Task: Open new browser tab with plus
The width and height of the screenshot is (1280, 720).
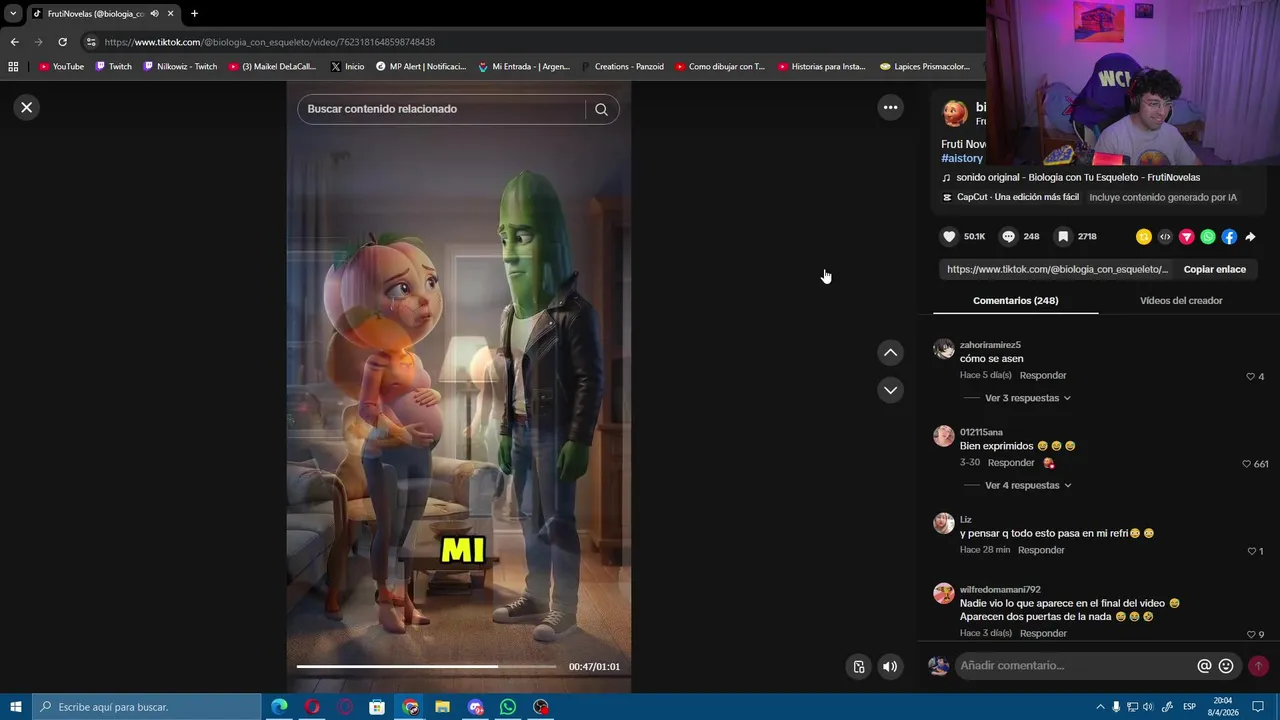Action: 194,13
